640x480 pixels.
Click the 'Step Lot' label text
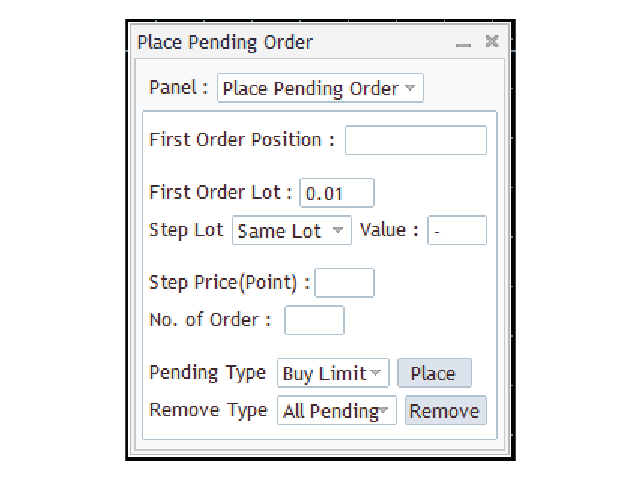point(185,230)
